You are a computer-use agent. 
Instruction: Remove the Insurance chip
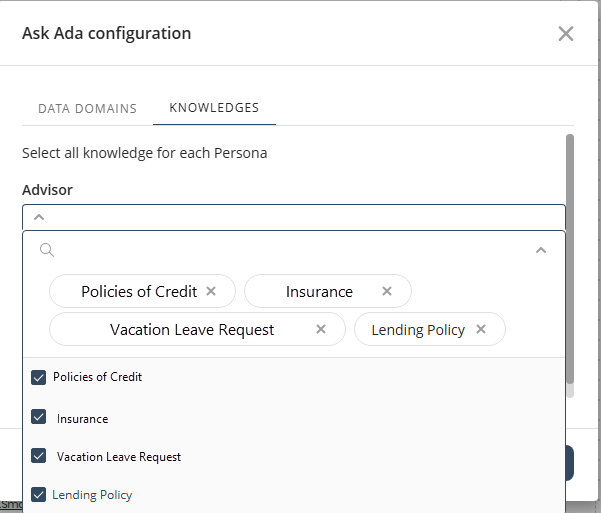(387, 291)
